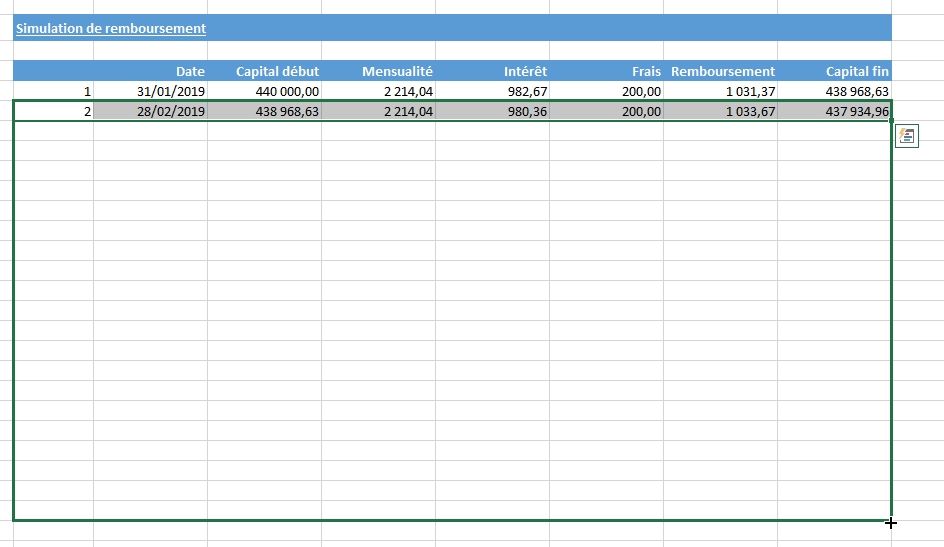Select the cell showing 1 033,67
The height and width of the screenshot is (547, 944).
(x=721, y=111)
